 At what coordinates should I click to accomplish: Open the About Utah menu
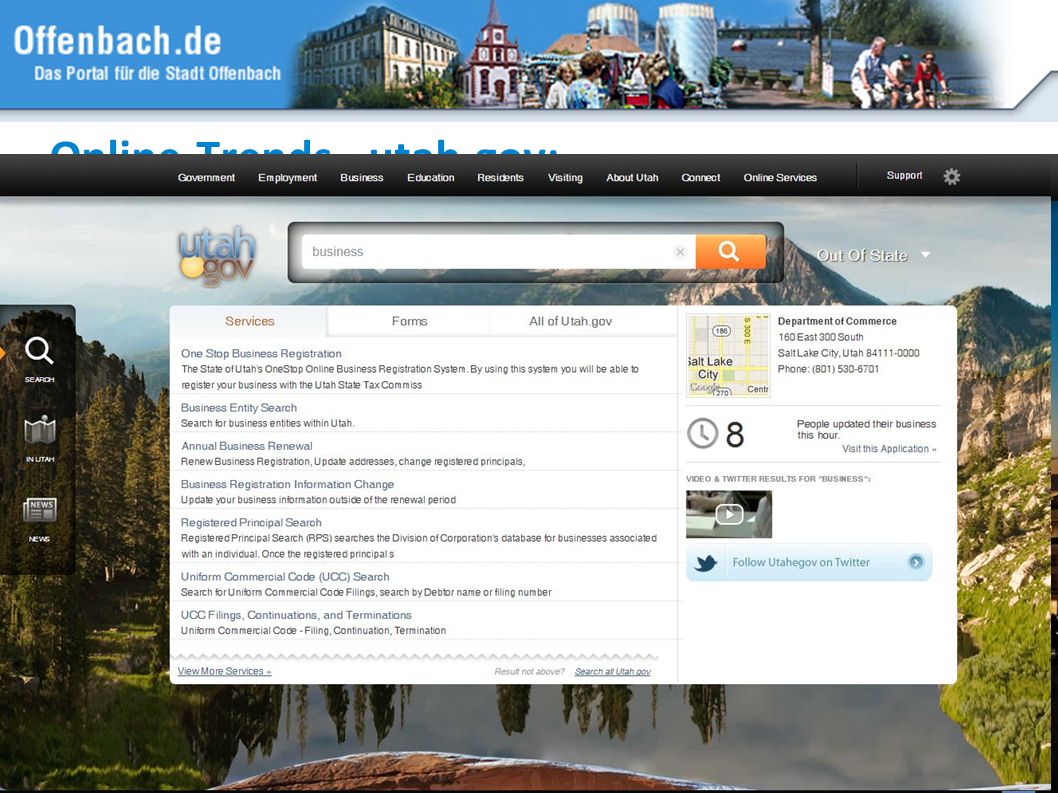click(x=632, y=177)
